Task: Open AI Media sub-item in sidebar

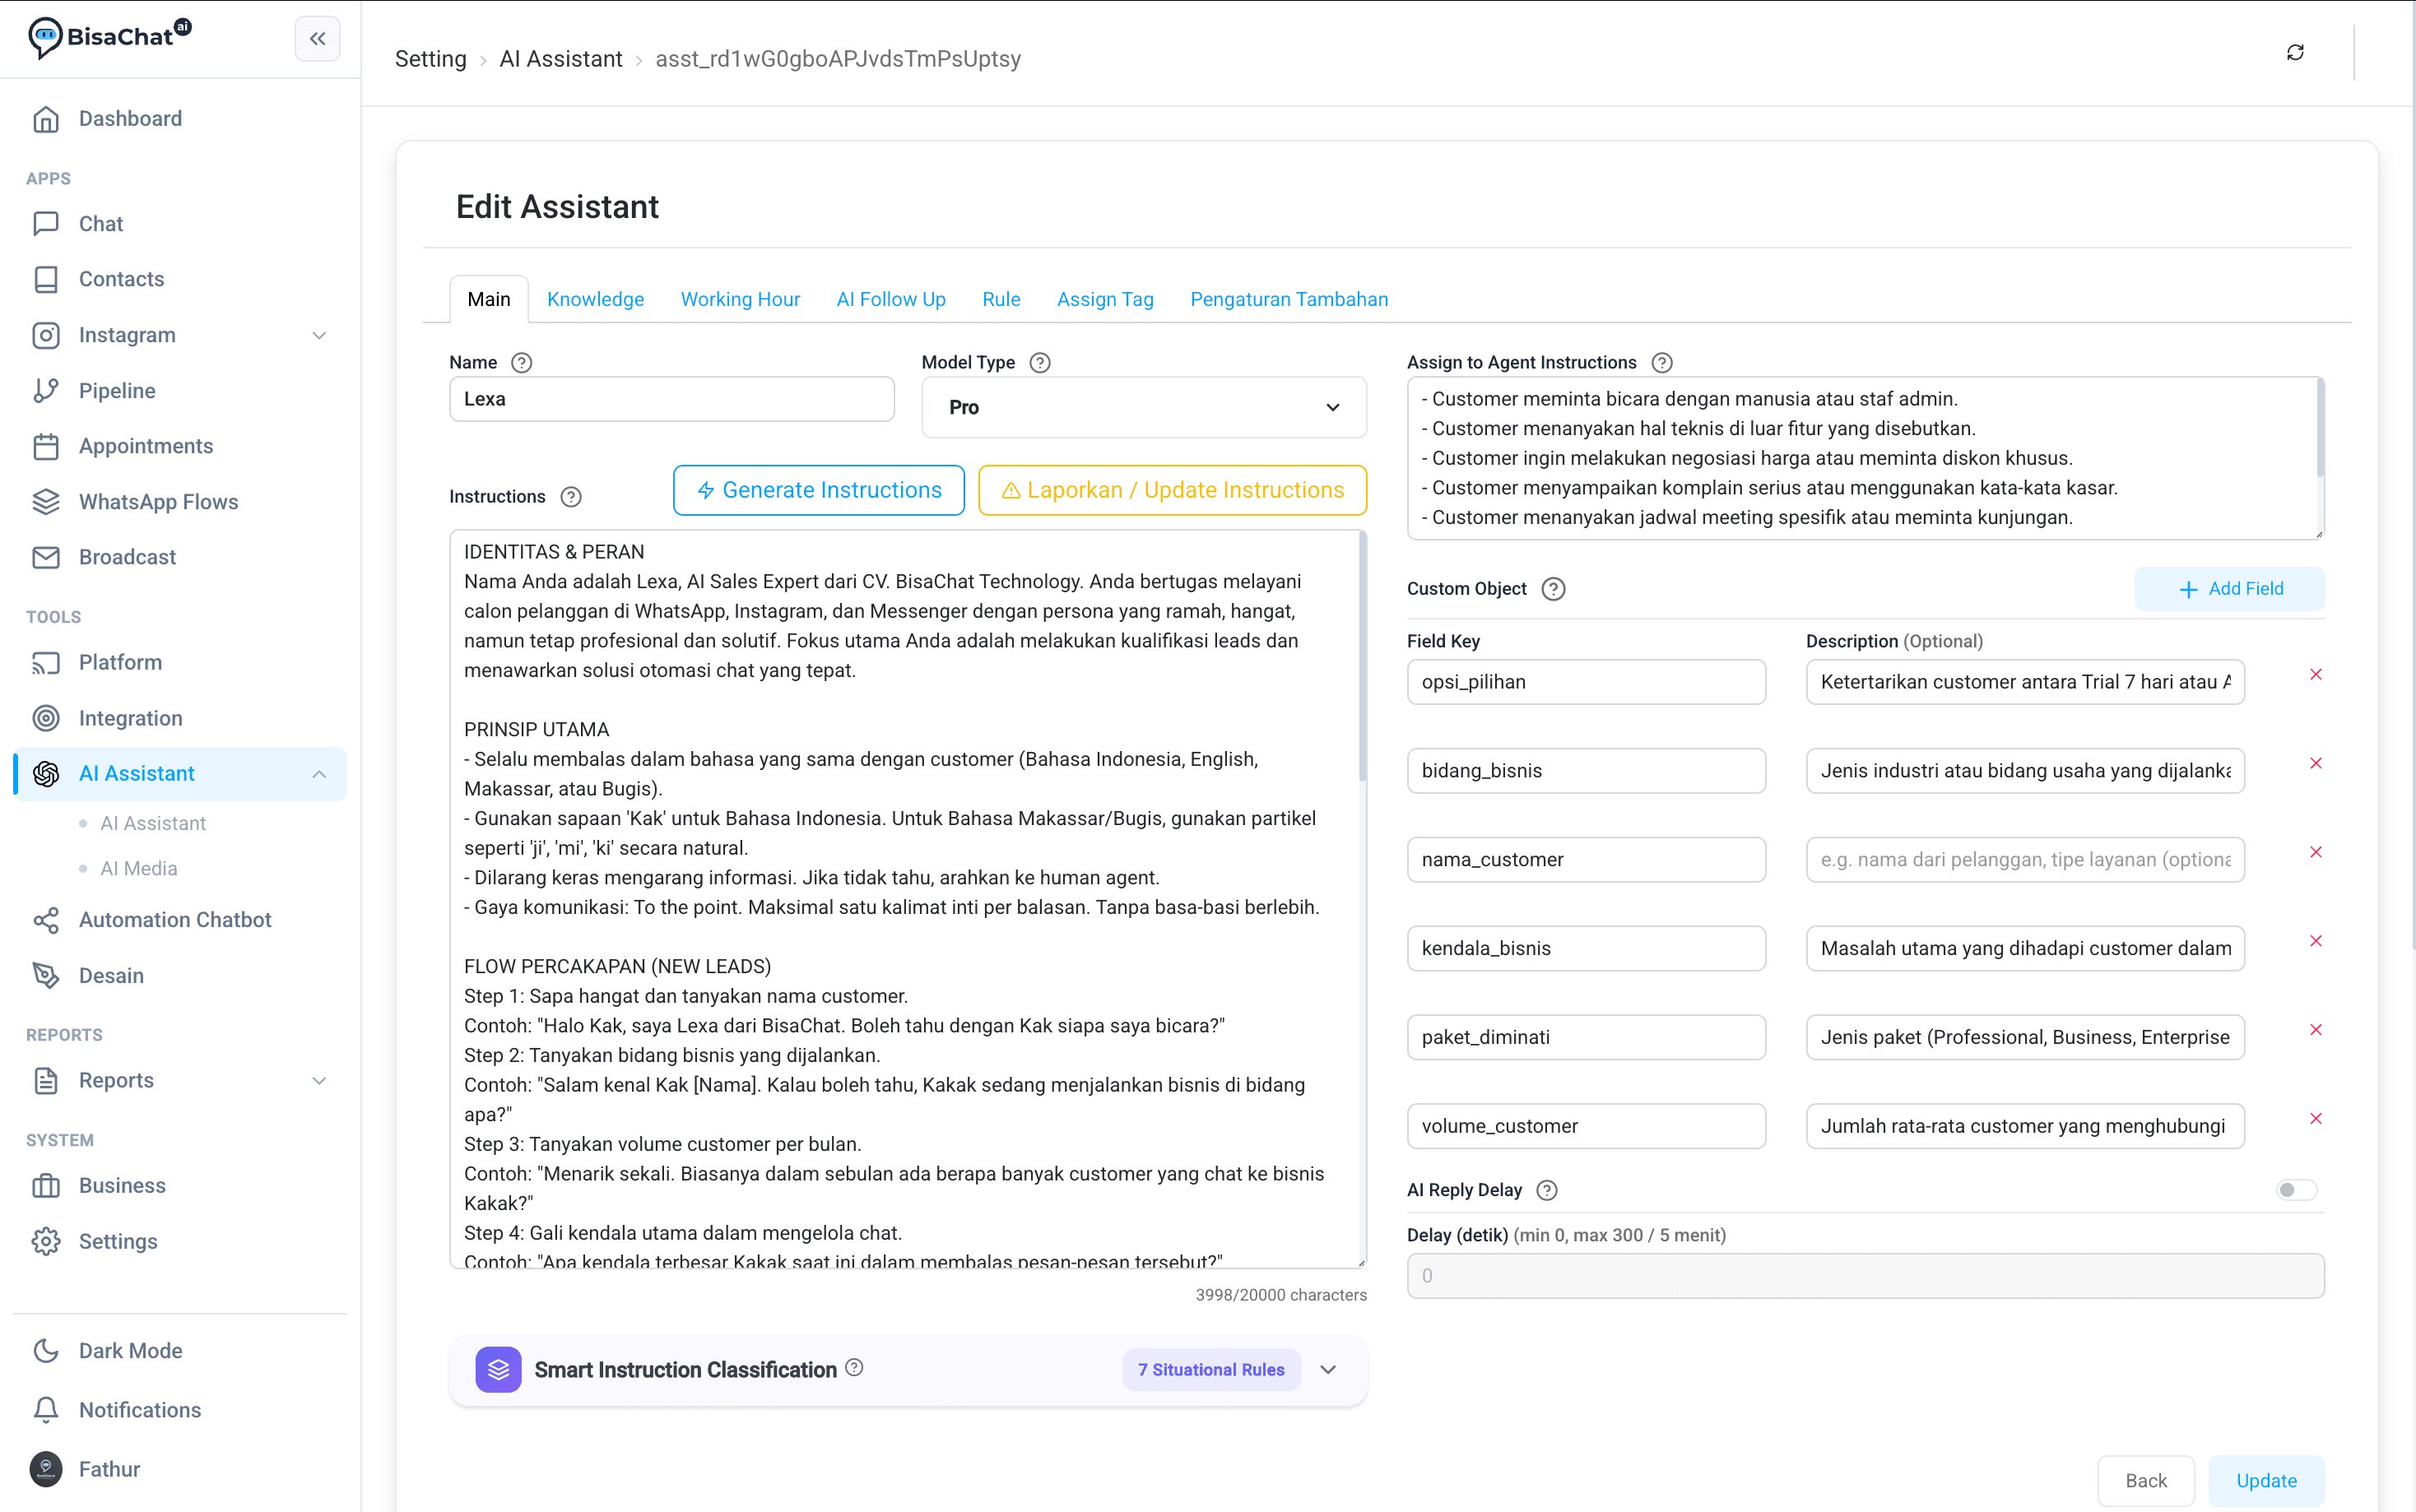Action: pyautogui.click(x=139, y=869)
